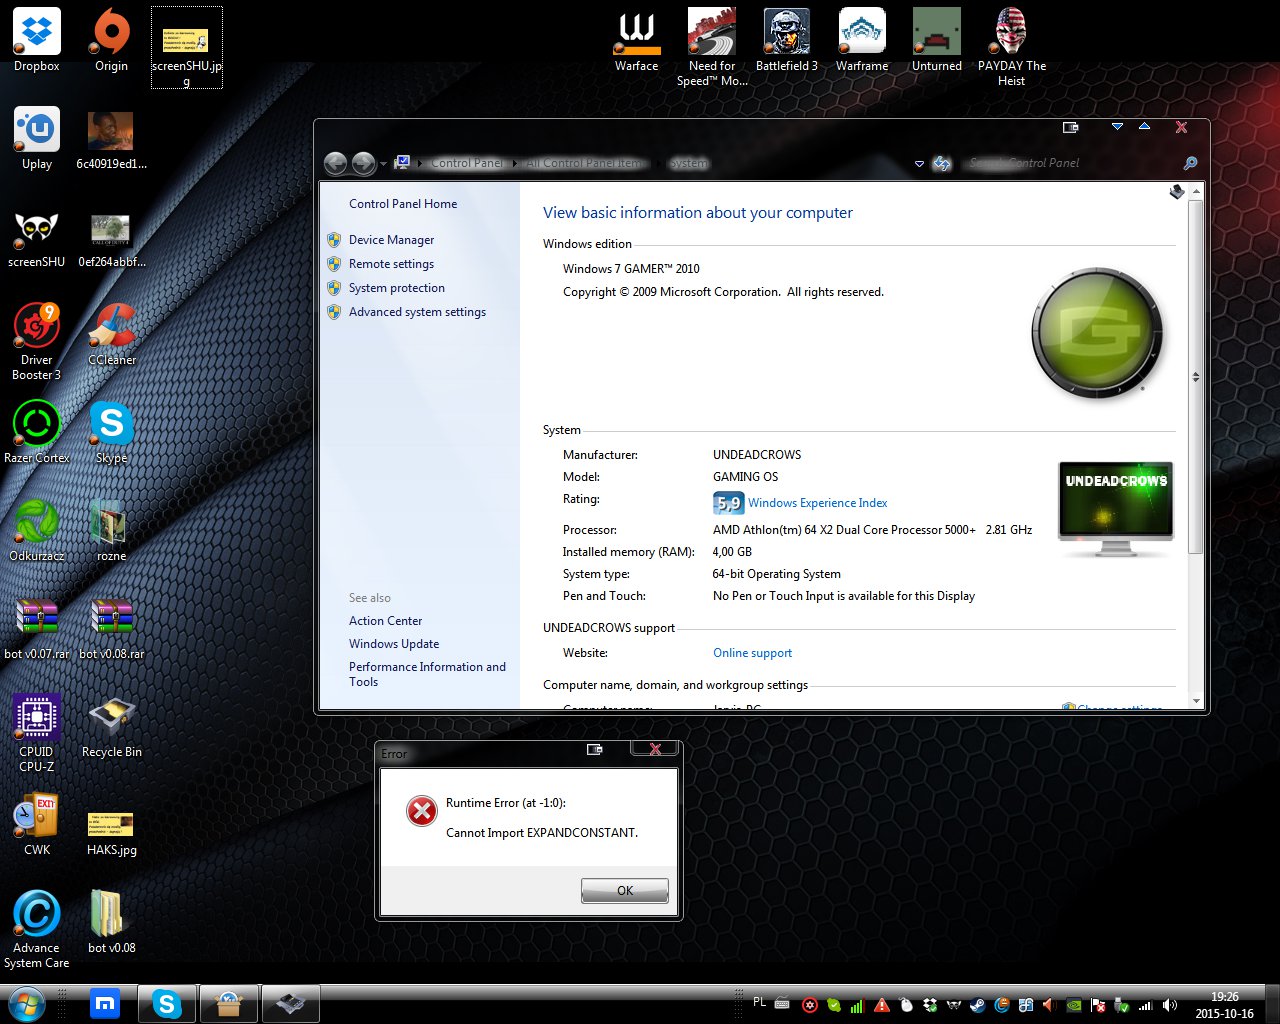Screen dimensions: 1280x1024
Task: Click the UNDEADCROWS monitor logo image
Action: (1116, 509)
